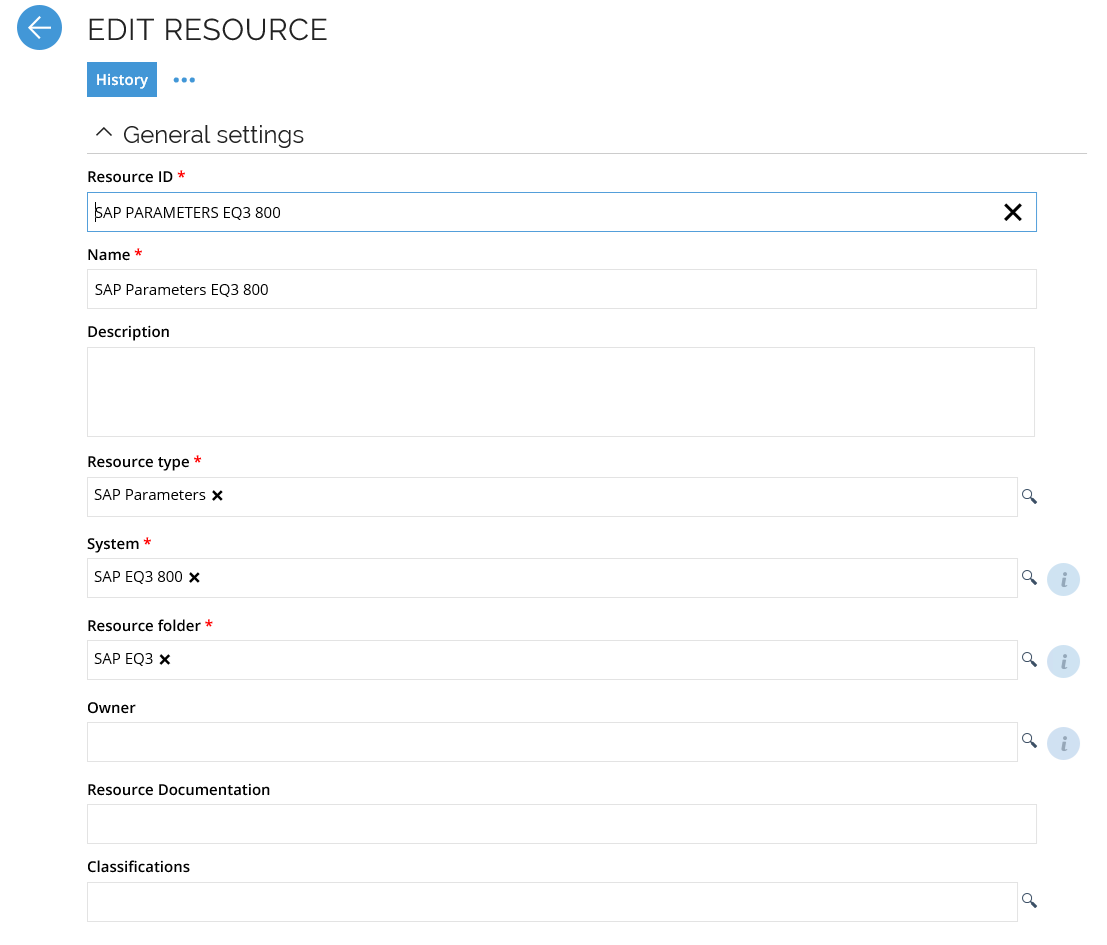Collapse the General settings section
The image size is (1107, 945).
pyautogui.click(x=104, y=133)
